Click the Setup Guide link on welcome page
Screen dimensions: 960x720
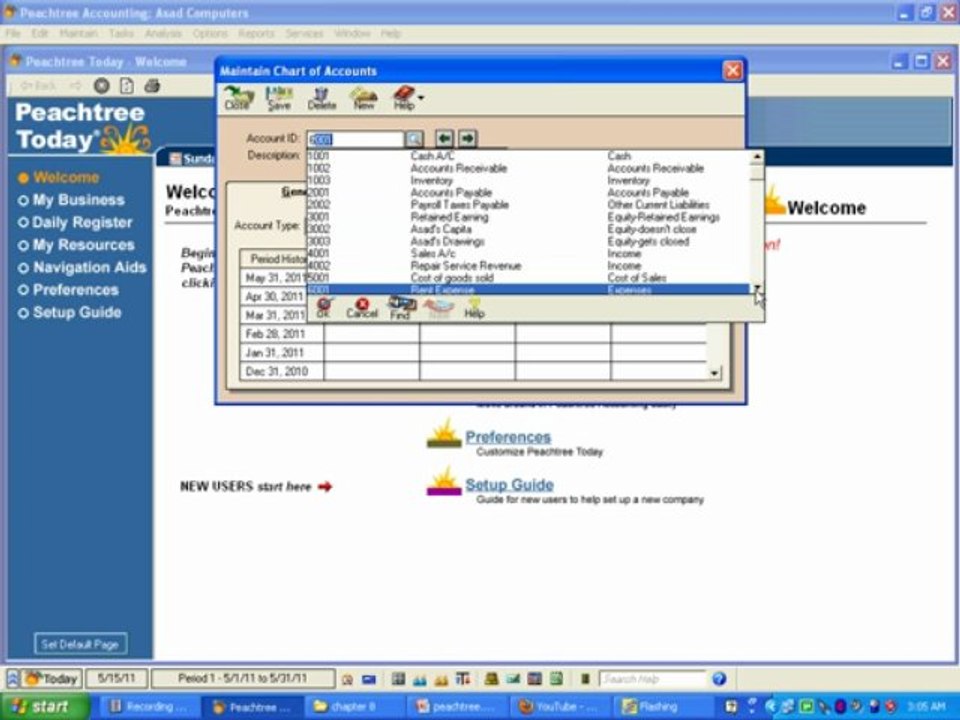click(509, 485)
